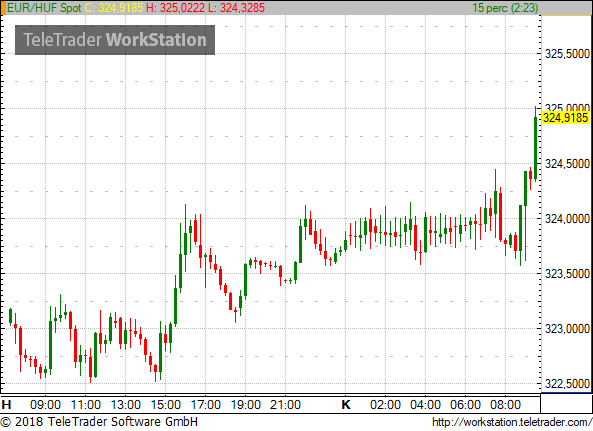
Task: Click the 08:00 time axis label
Action: [x=505, y=405]
